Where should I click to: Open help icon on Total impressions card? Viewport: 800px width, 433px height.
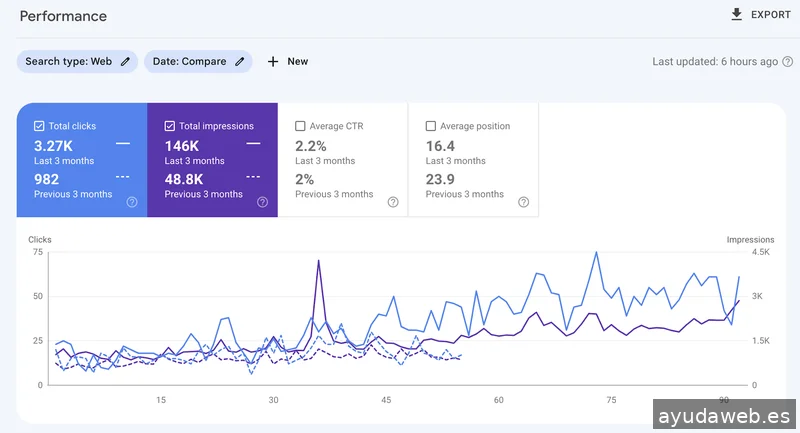(262, 202)
